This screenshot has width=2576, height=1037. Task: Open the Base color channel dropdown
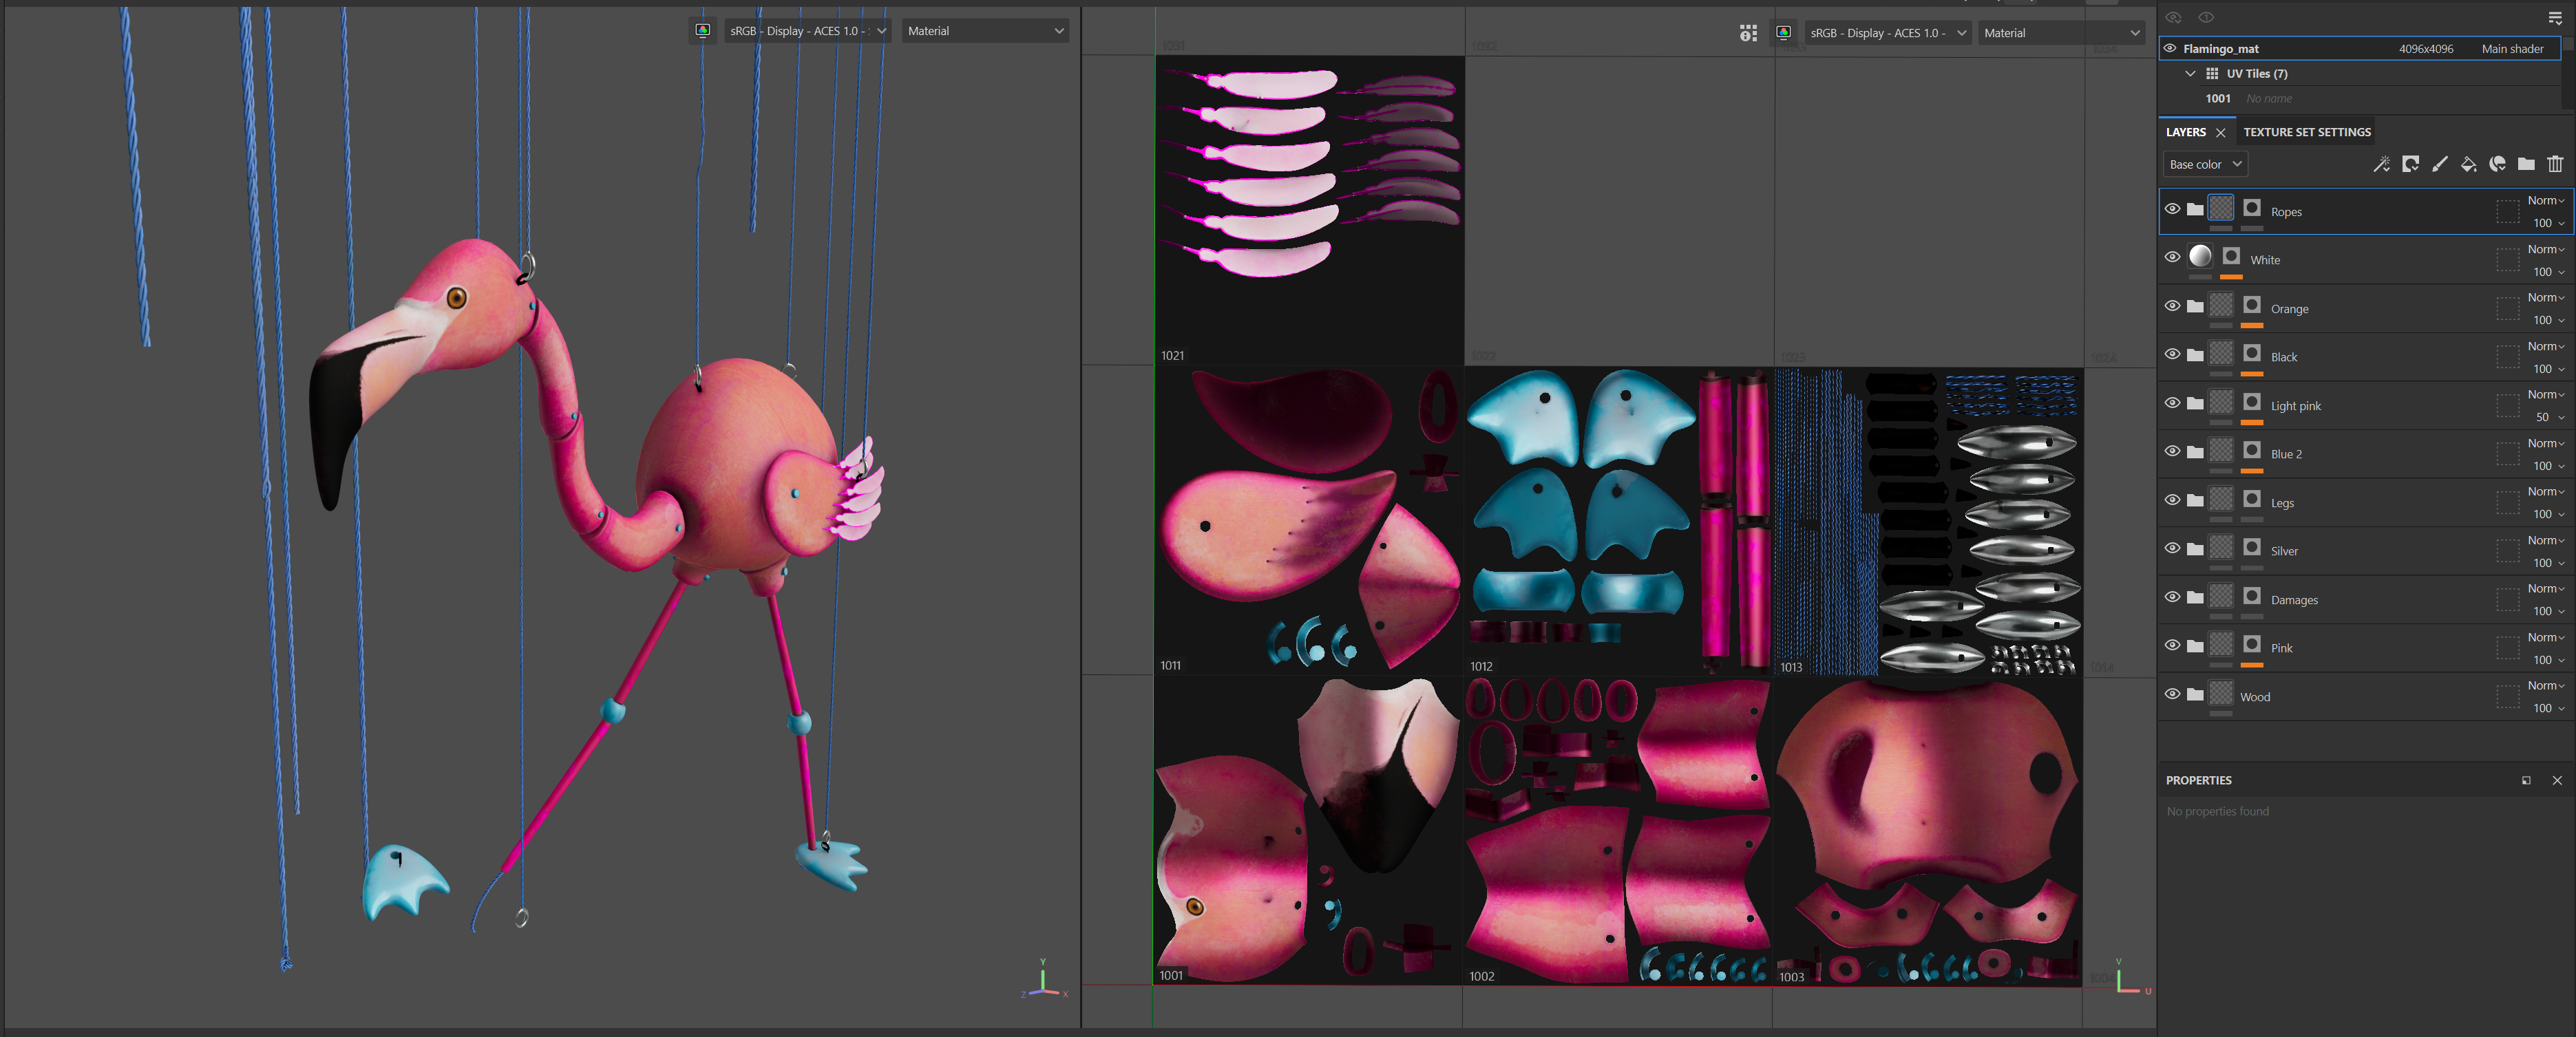tap(2205, 164)
